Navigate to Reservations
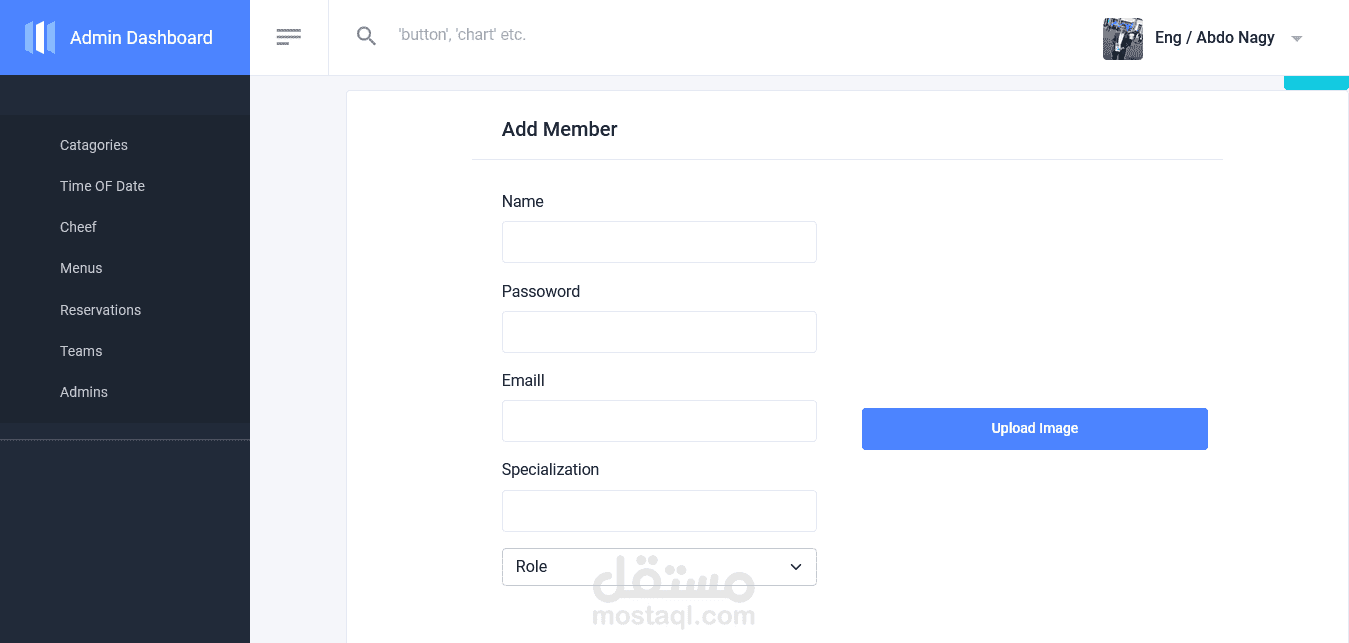Image resolution: width=1349 pixels, height=643 pixels. click(100, 310)
